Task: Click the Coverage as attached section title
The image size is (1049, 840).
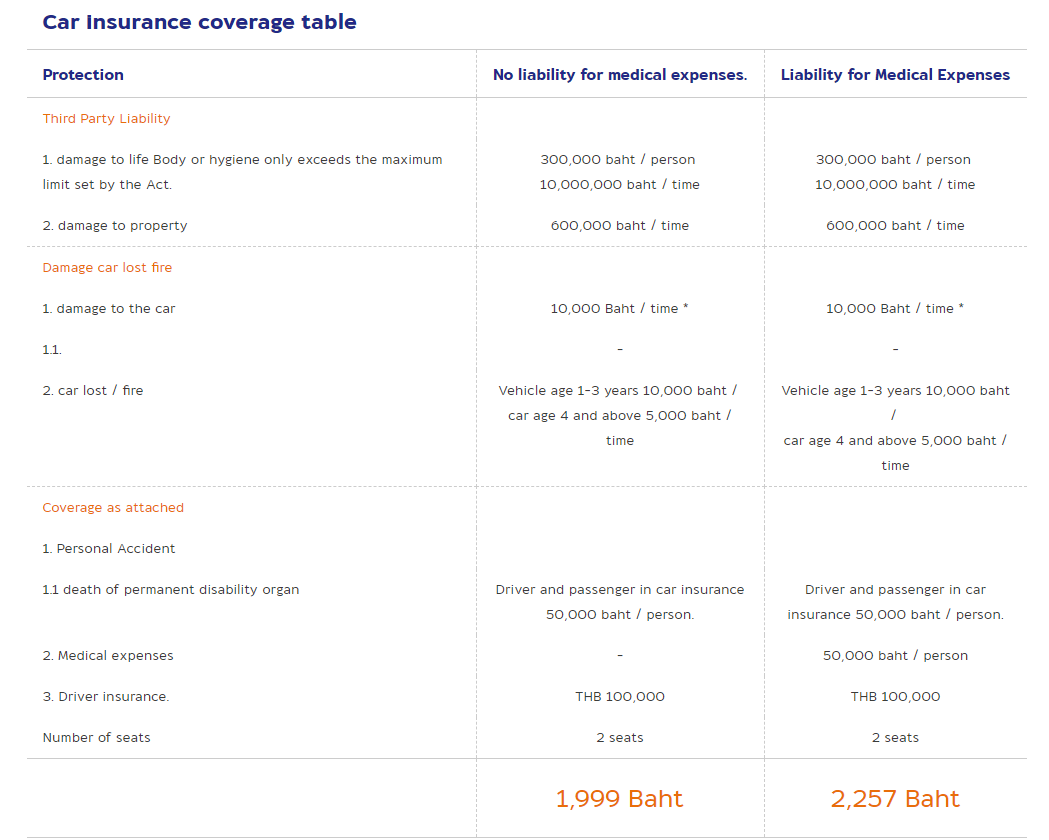Action: (113, 508)
